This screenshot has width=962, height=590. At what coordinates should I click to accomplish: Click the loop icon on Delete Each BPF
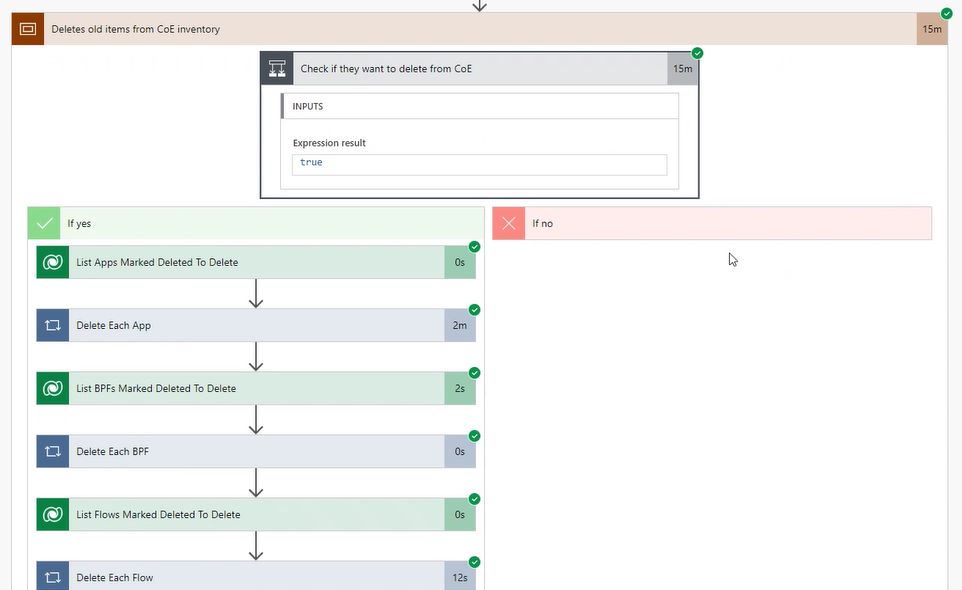click(x=53, y=451)
